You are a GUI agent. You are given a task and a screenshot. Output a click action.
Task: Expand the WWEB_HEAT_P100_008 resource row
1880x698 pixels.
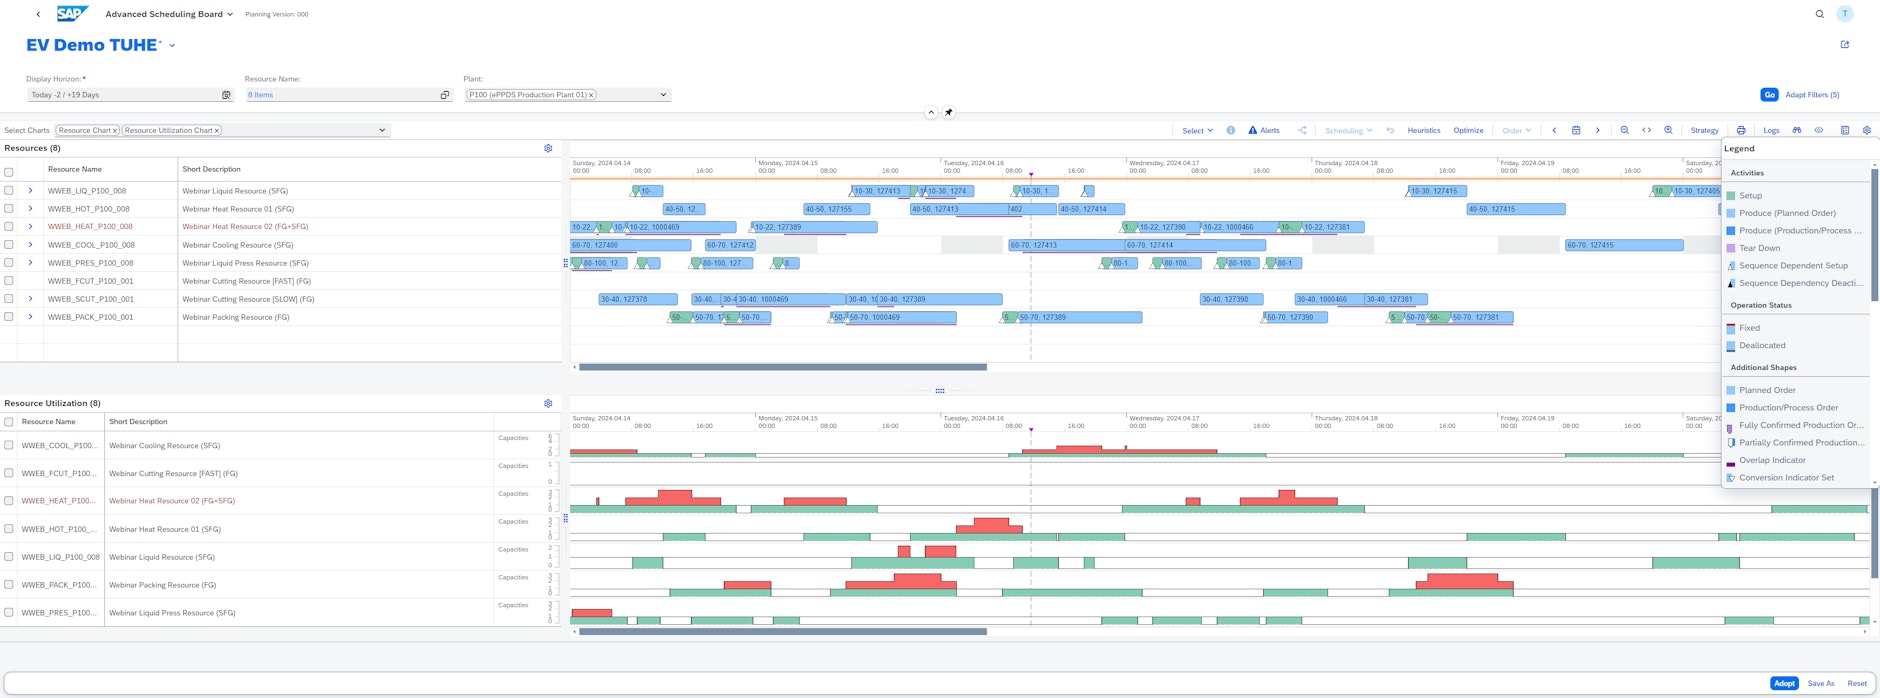30,227
